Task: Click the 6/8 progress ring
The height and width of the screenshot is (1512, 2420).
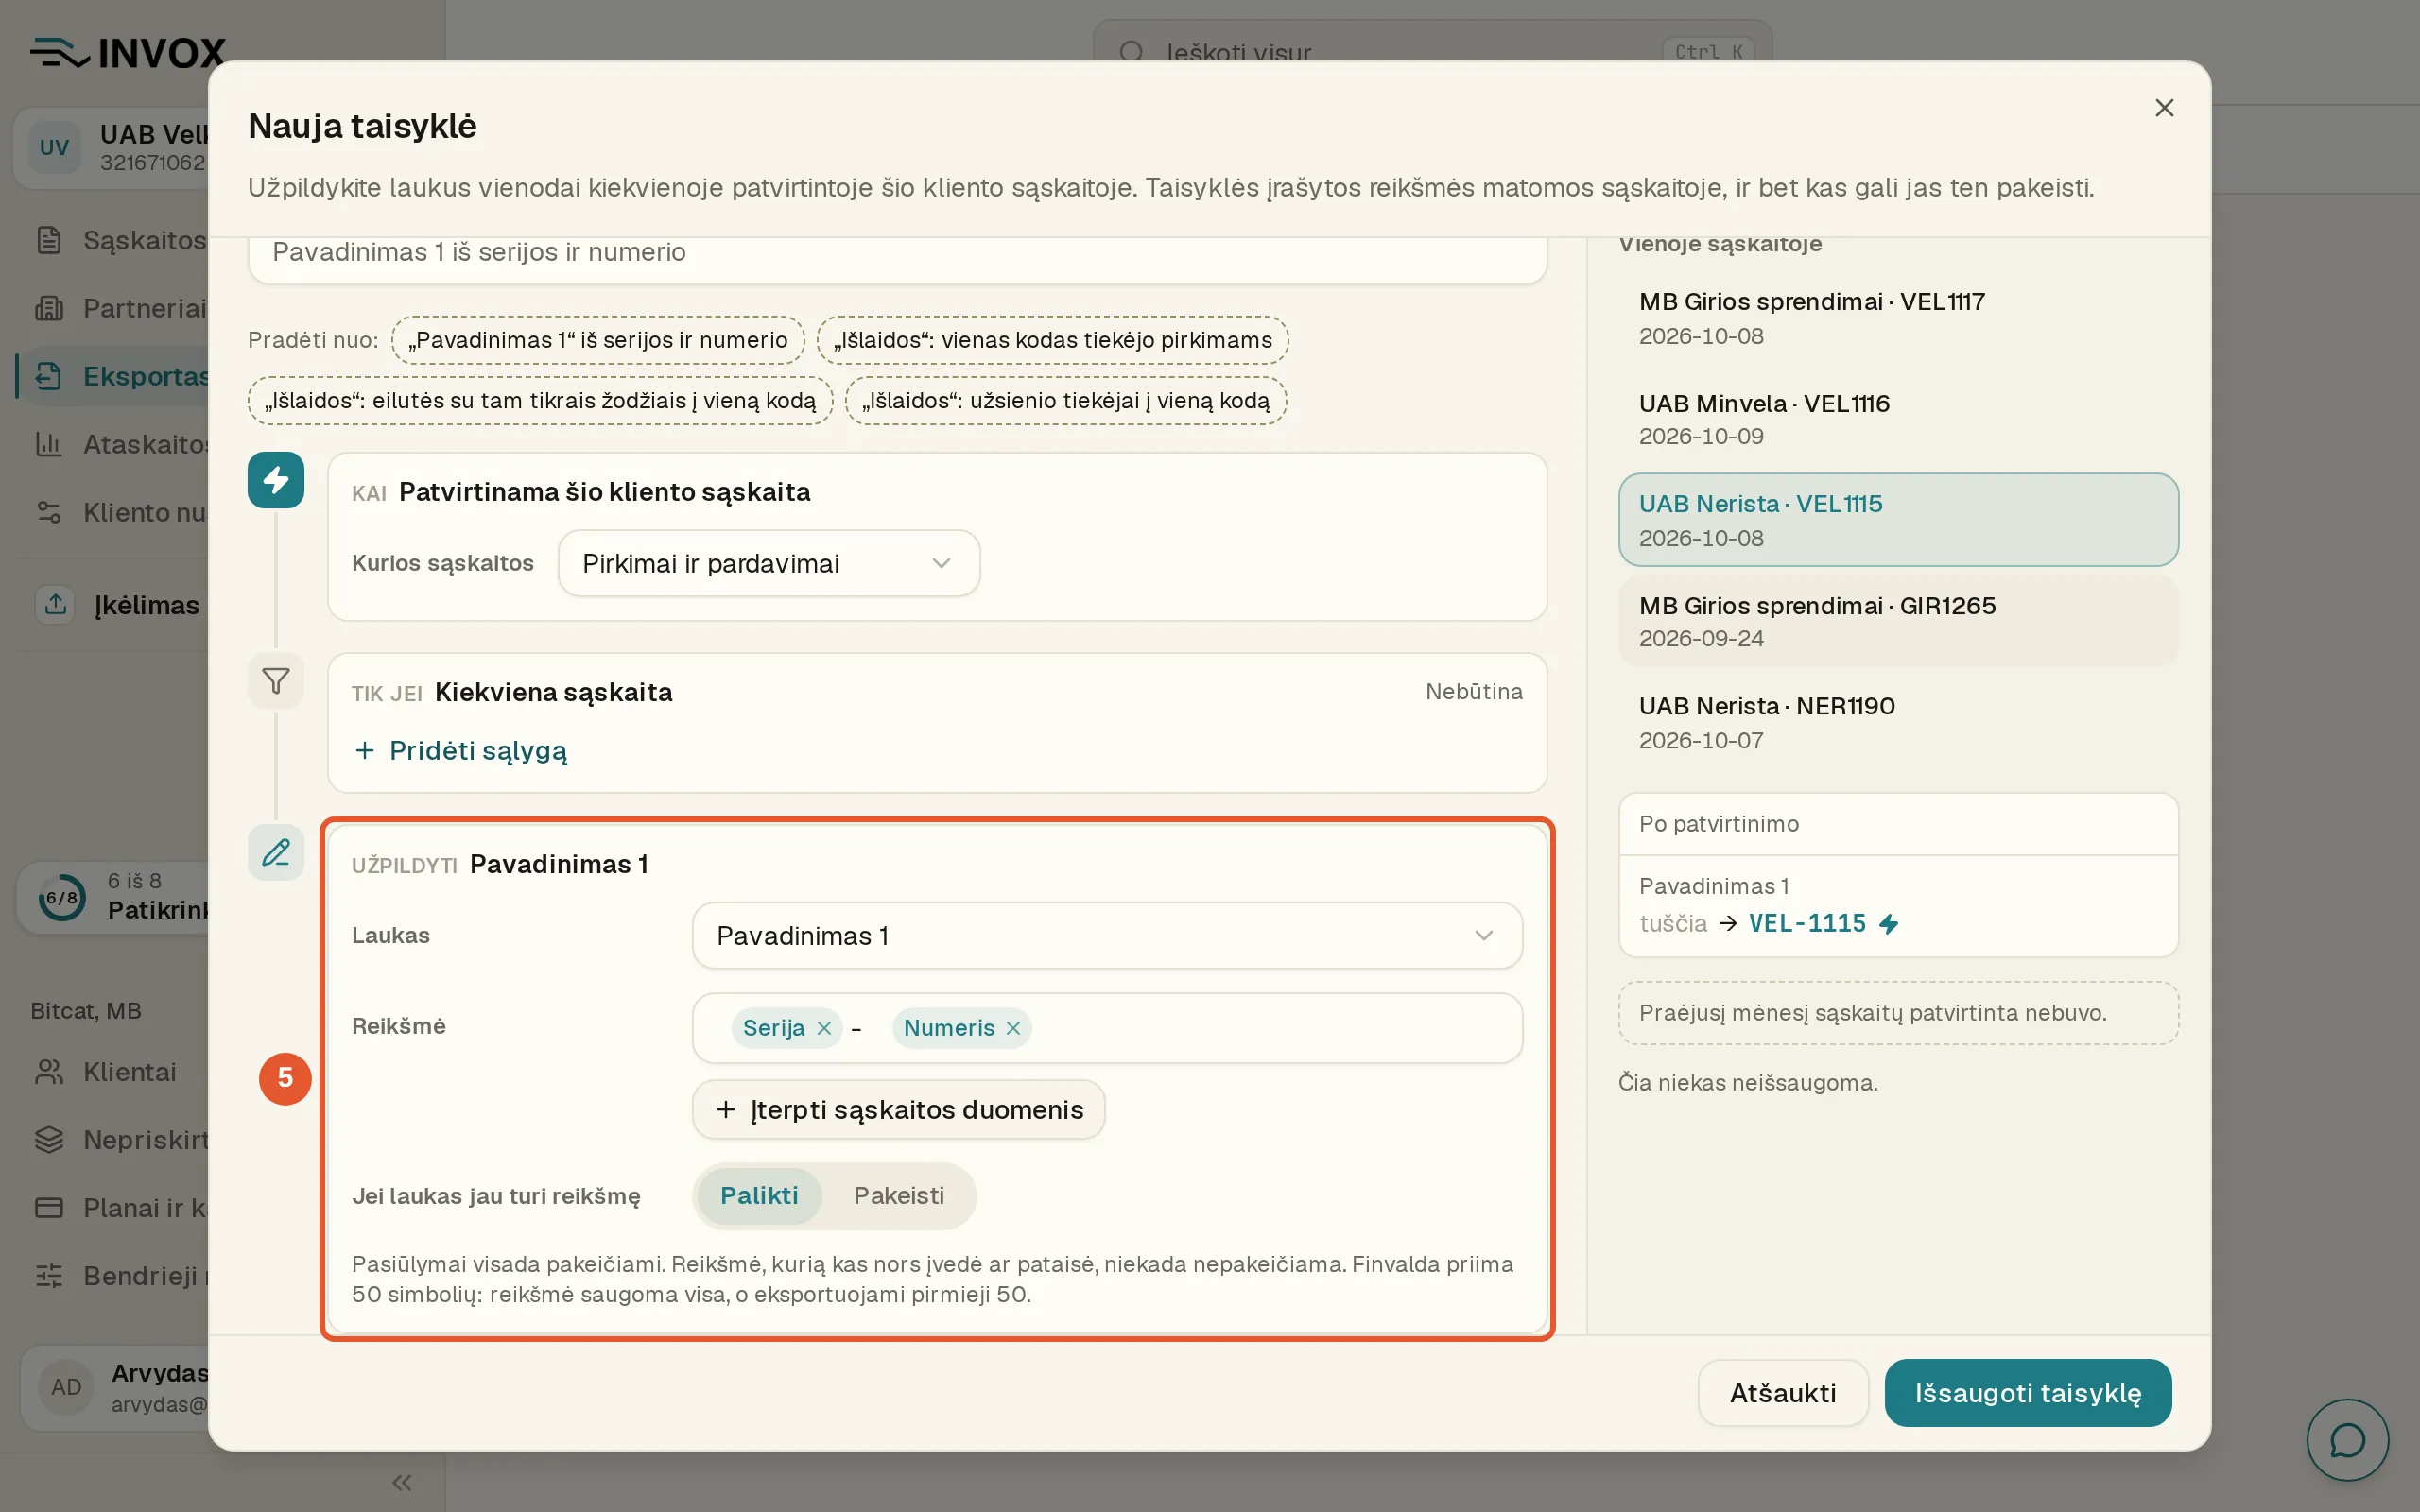Action: pyautogui.click(x=61, y=897)
